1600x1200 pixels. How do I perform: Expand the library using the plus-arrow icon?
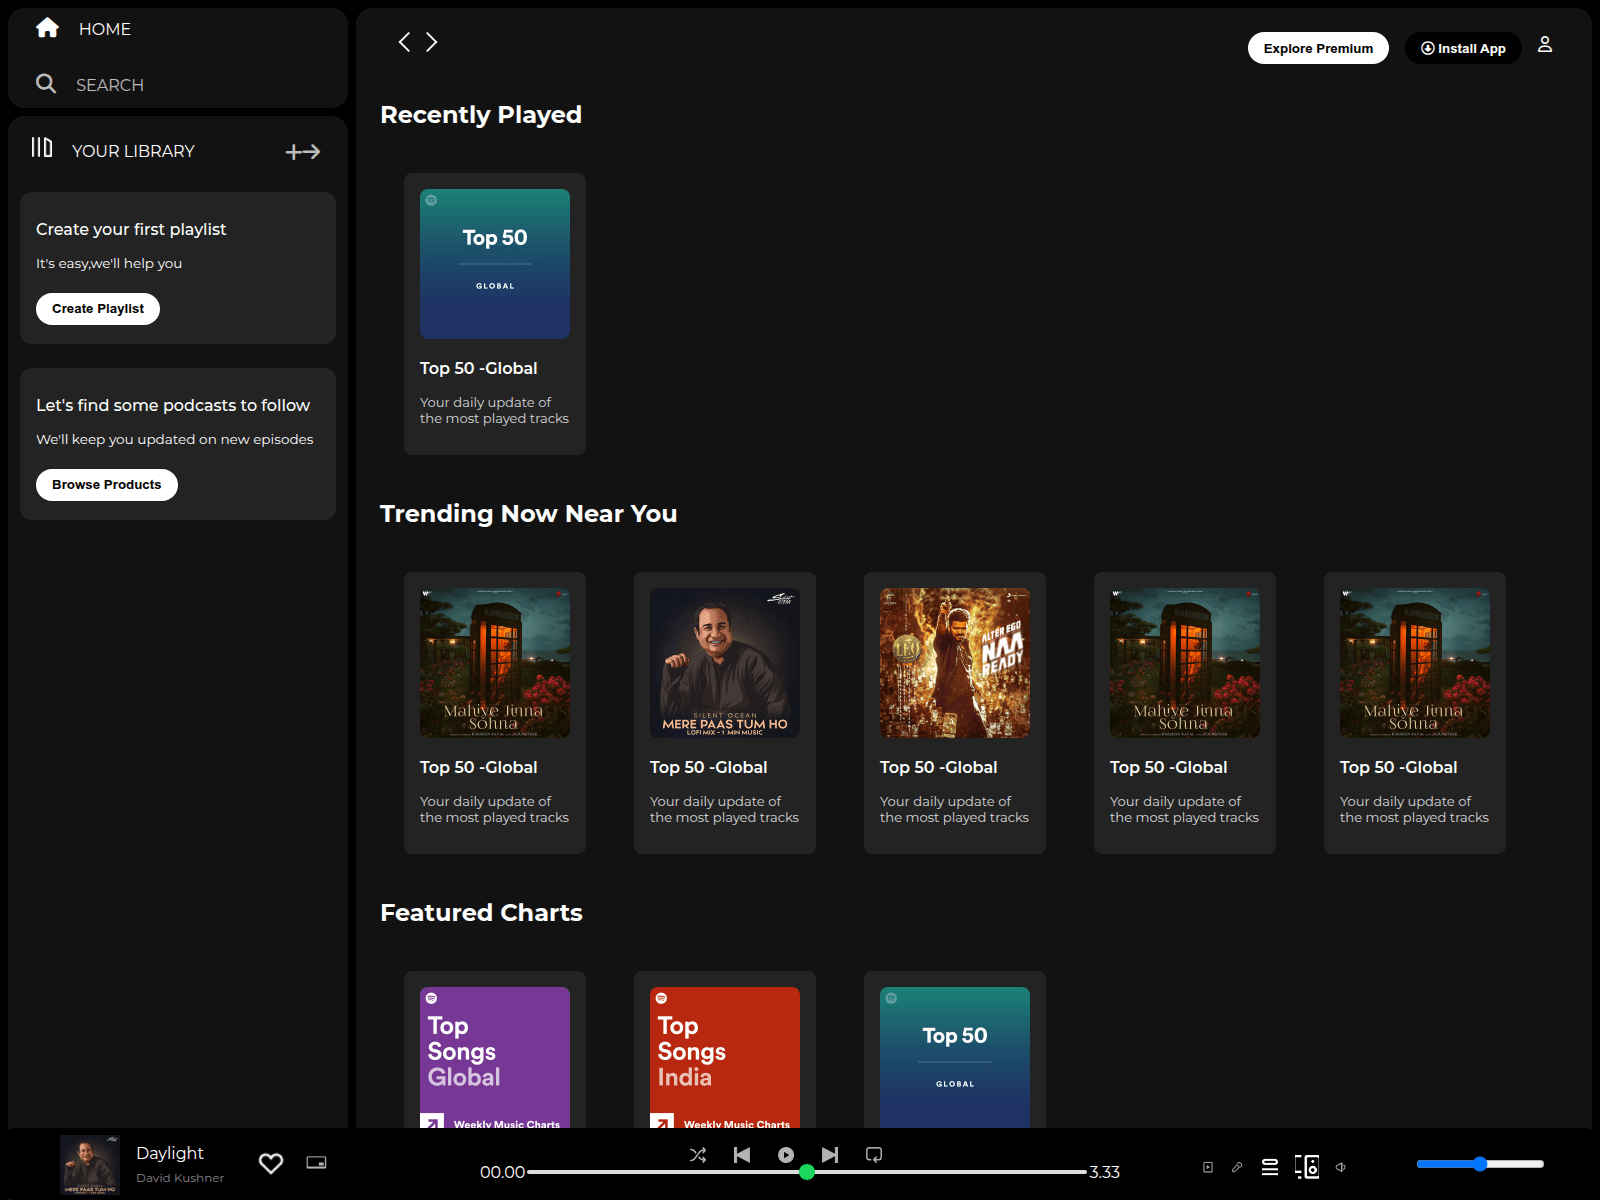[303, 152]
